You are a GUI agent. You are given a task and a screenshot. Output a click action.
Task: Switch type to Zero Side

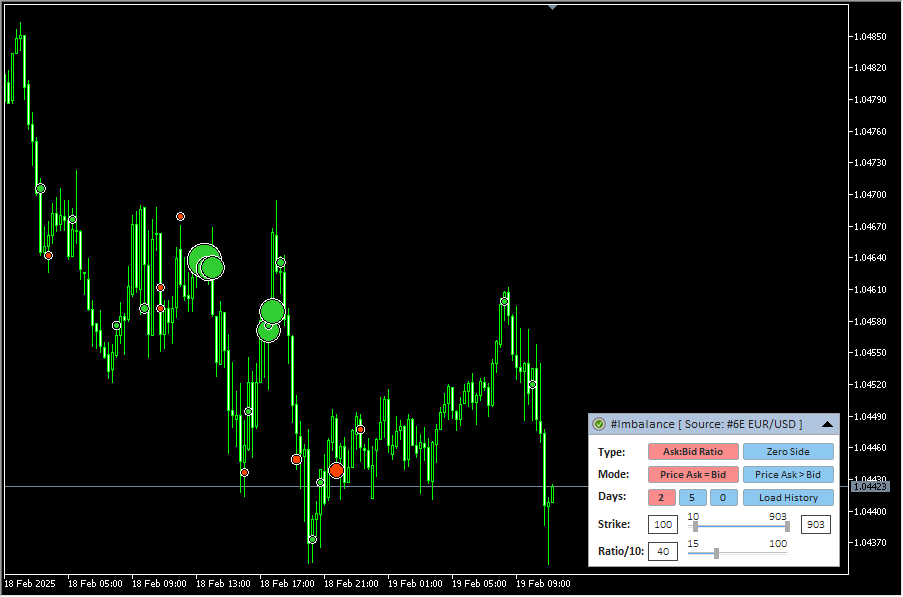[x=788, y=452]
